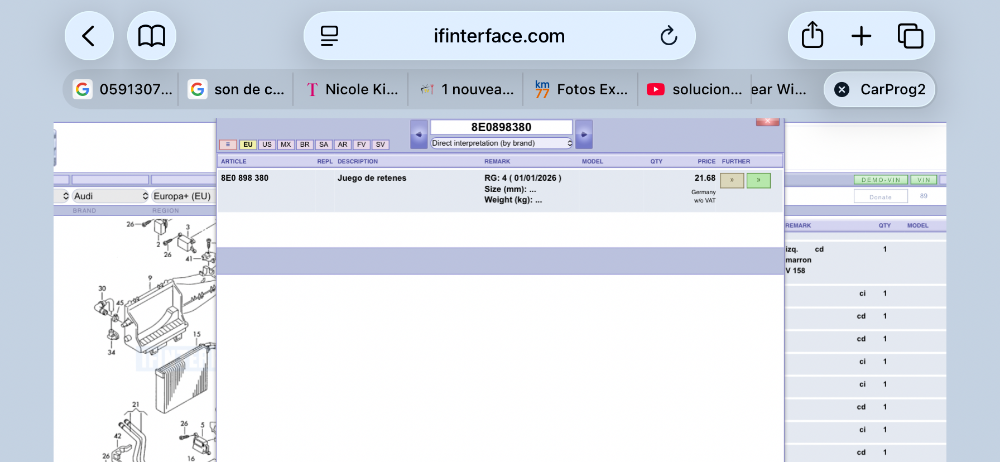The width and height of the screenshot is (1000, 462).
Task: Switch to the Nicole Ki... tab
Action: tap(351, 89)
